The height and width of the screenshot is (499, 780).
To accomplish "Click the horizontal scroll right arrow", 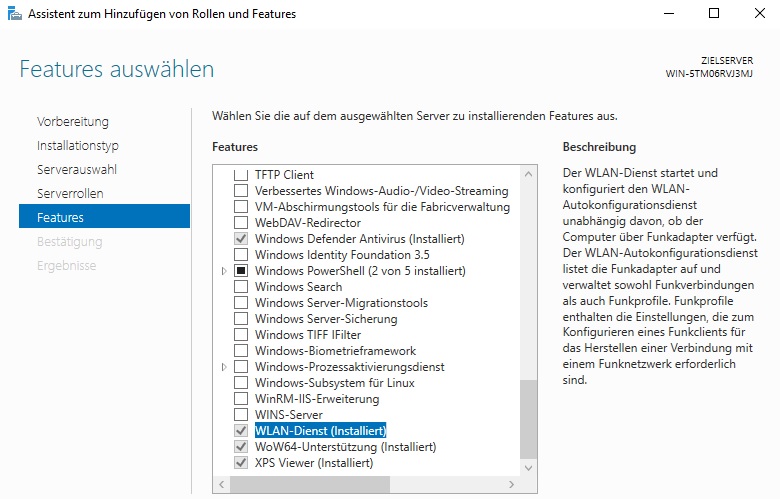I will tap(511, 484).
